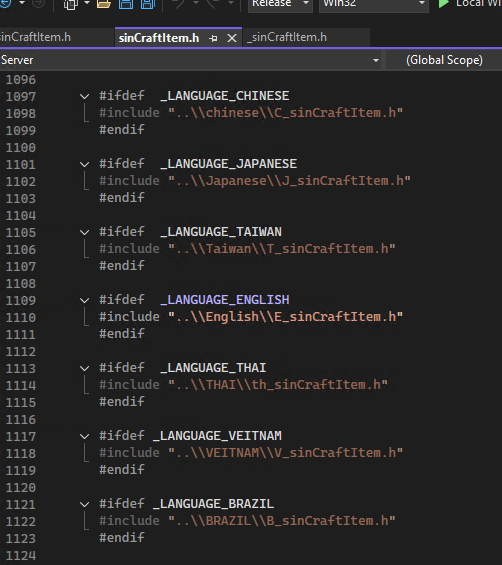The image size is (502, 565).
Task: Click line number 1116 in the gutter
Action: pos(21,420)
